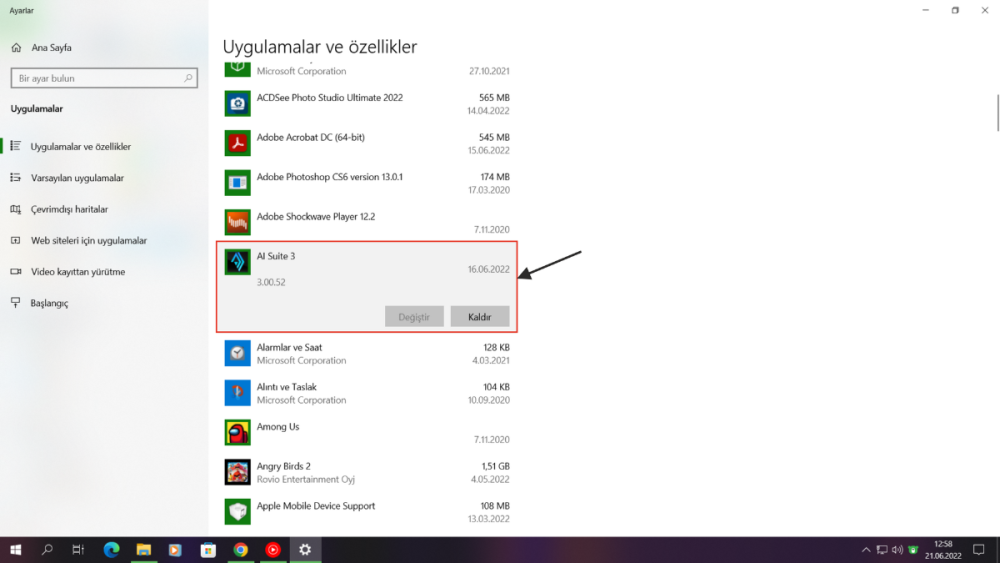Click the 565 MB size value

494,98
